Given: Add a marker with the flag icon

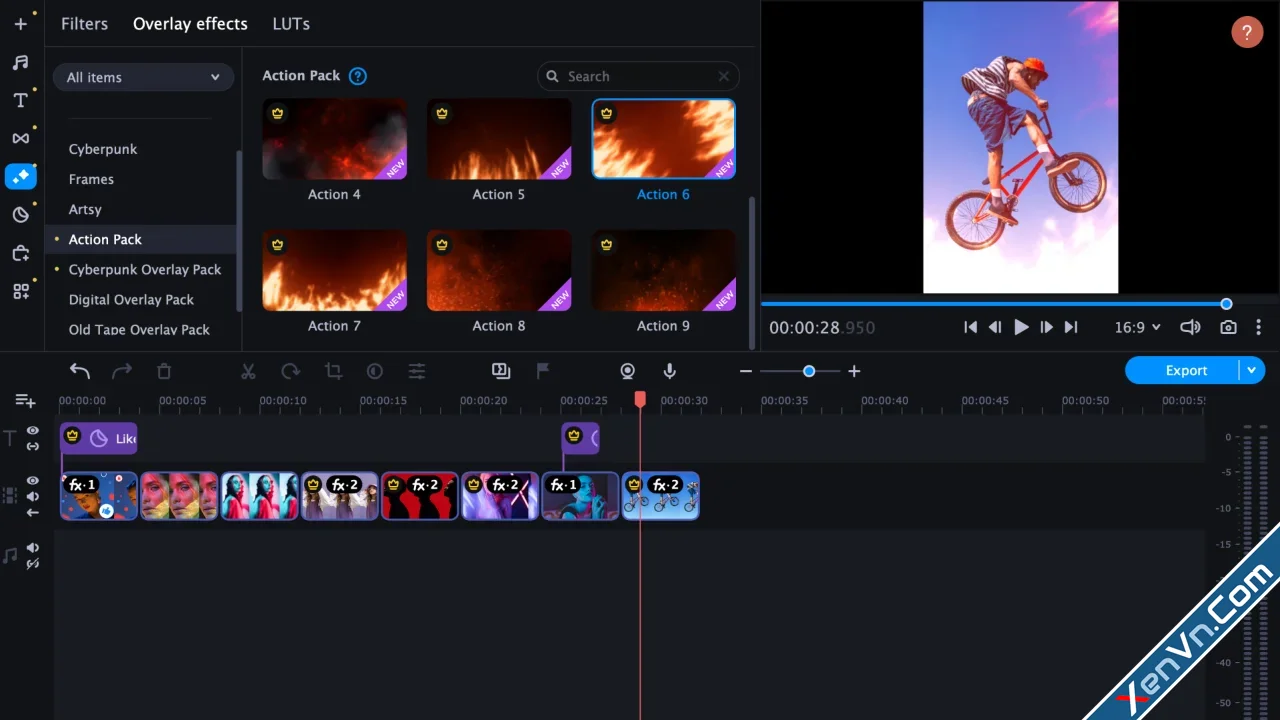Looking at the screenshot, I should click(x=543, y=371).
